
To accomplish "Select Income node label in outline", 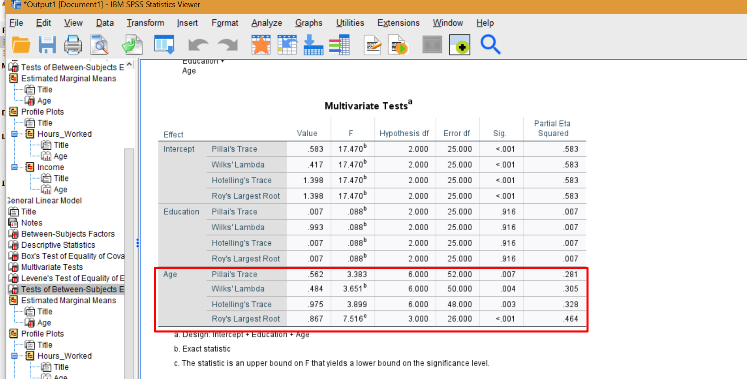I will coord(50,167).
